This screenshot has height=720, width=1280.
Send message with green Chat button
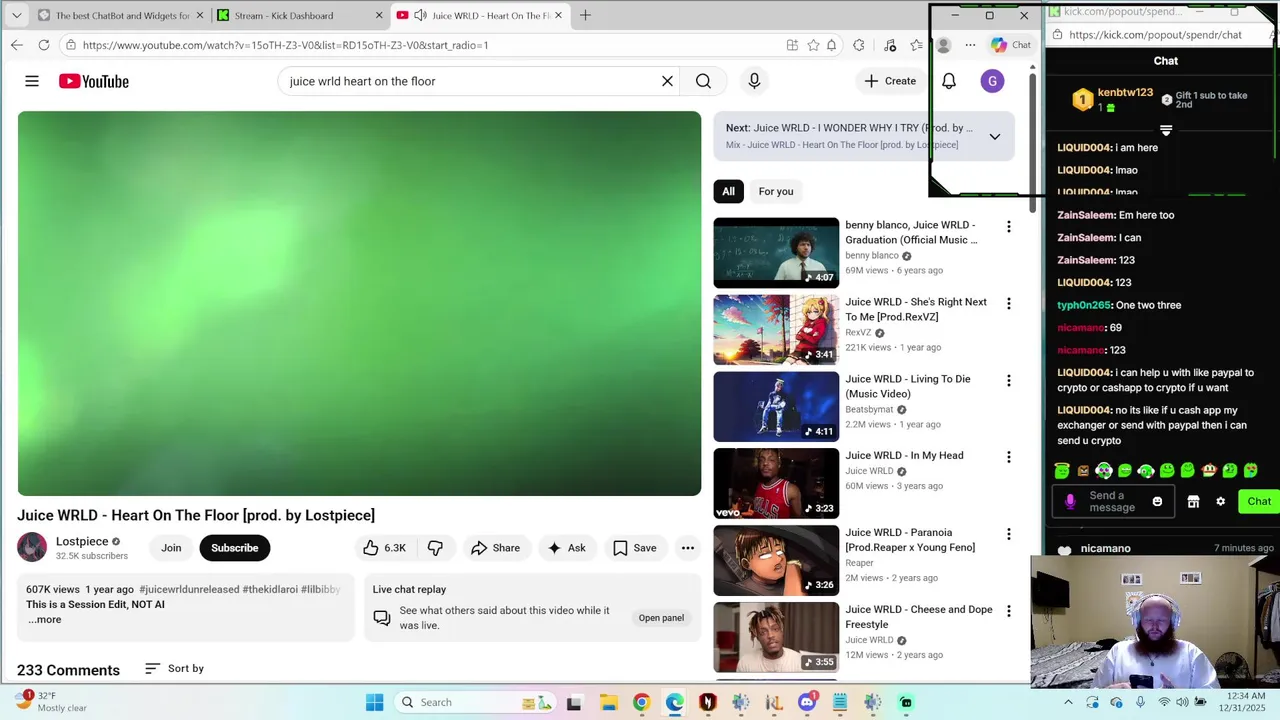pos(1259,502)
